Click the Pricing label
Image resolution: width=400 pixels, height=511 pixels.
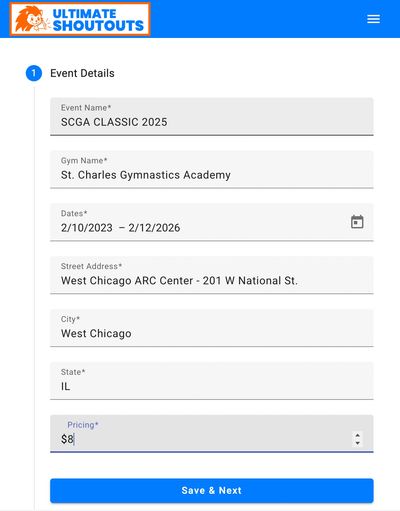click(x=83, y=425)
